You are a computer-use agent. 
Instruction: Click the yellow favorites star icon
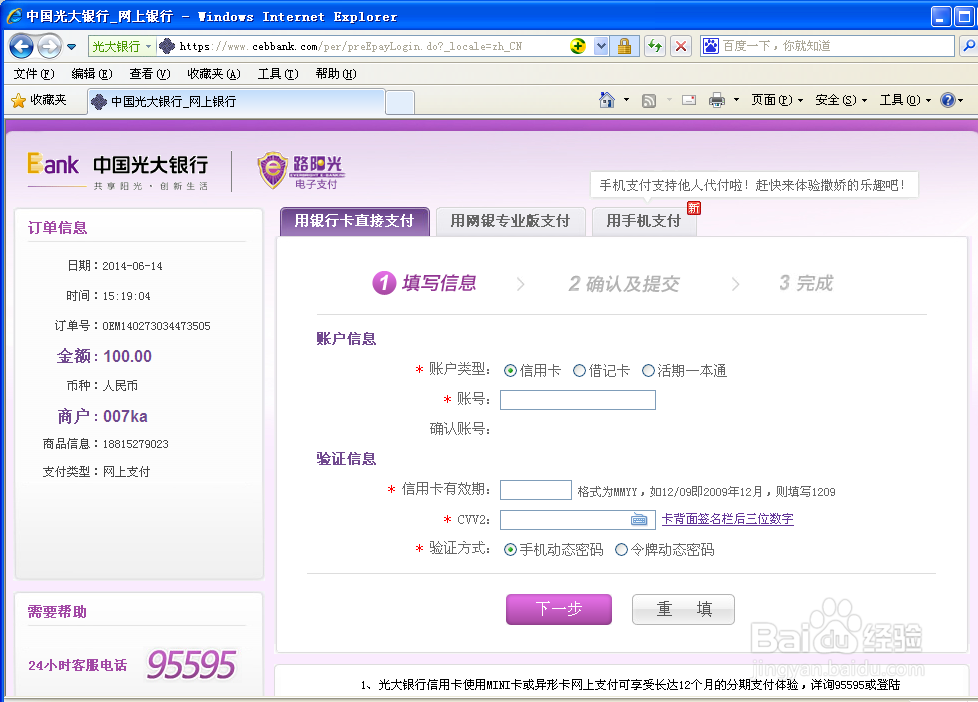[x=18, y=99]
